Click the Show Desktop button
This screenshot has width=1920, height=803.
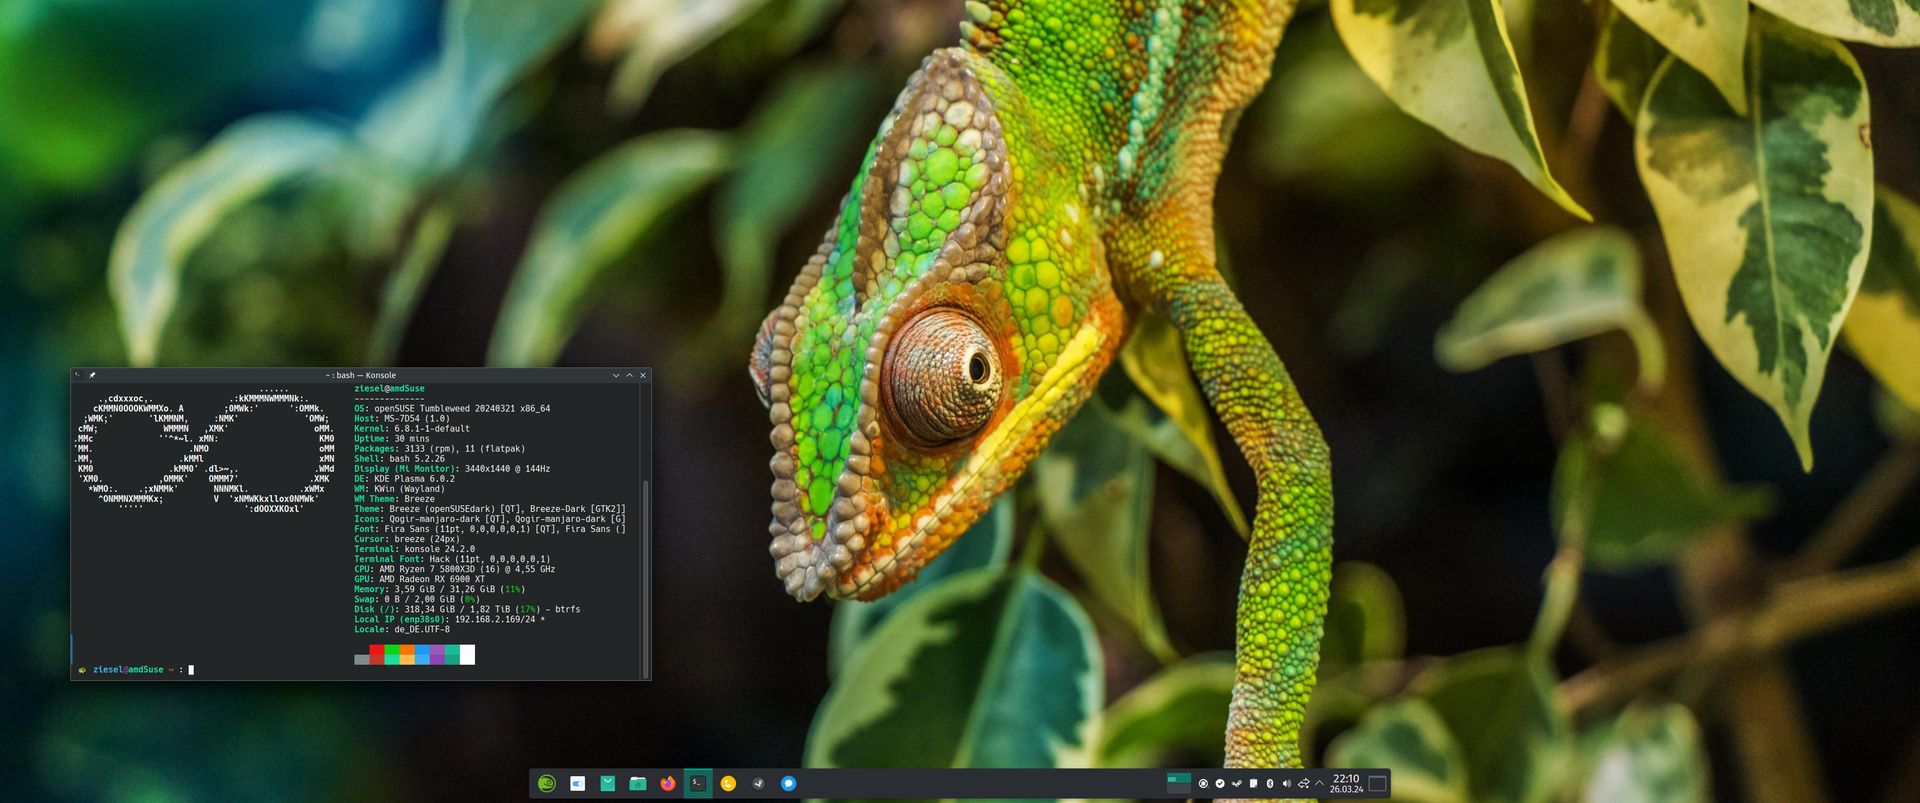tap(1377, 784)
